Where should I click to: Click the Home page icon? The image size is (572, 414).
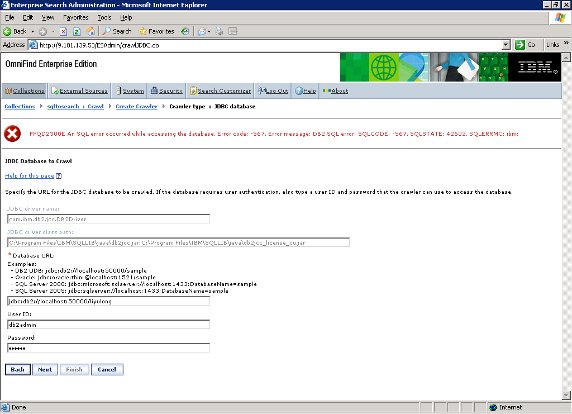click(90, 31)
